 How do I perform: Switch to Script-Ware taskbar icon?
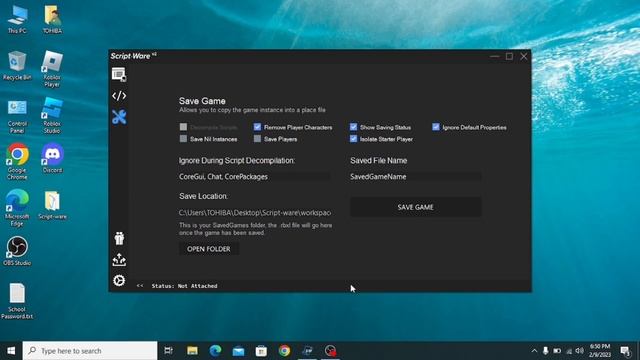307,351
